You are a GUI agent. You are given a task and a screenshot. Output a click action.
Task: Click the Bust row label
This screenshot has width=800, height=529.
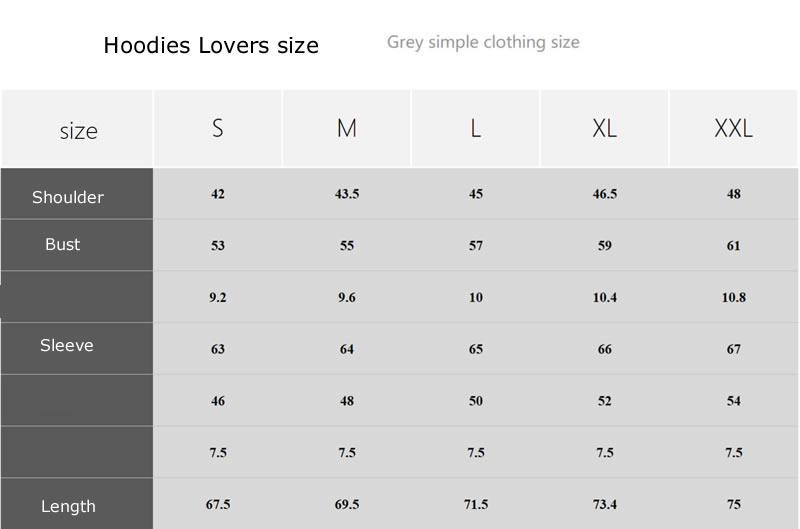(x=63, y=244)
